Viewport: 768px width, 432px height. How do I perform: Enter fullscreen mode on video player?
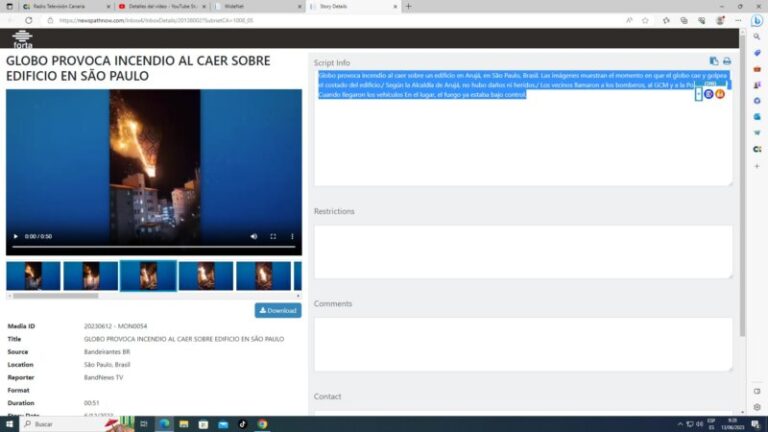273,236
